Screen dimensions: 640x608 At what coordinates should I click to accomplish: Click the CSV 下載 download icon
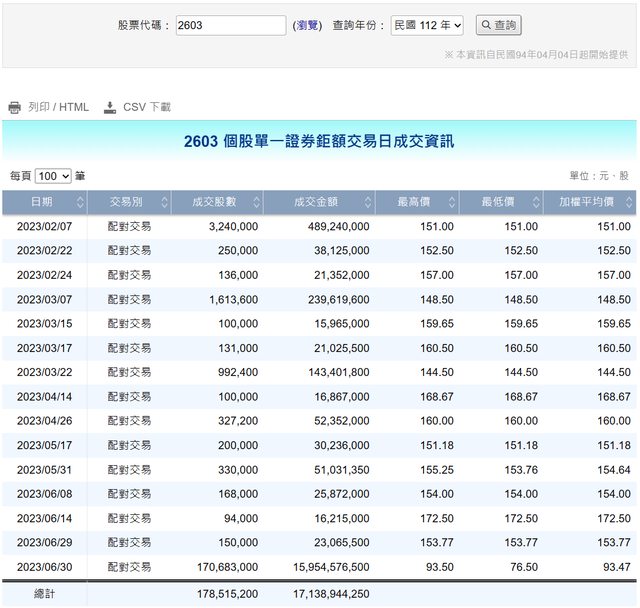tap(110, 107)
